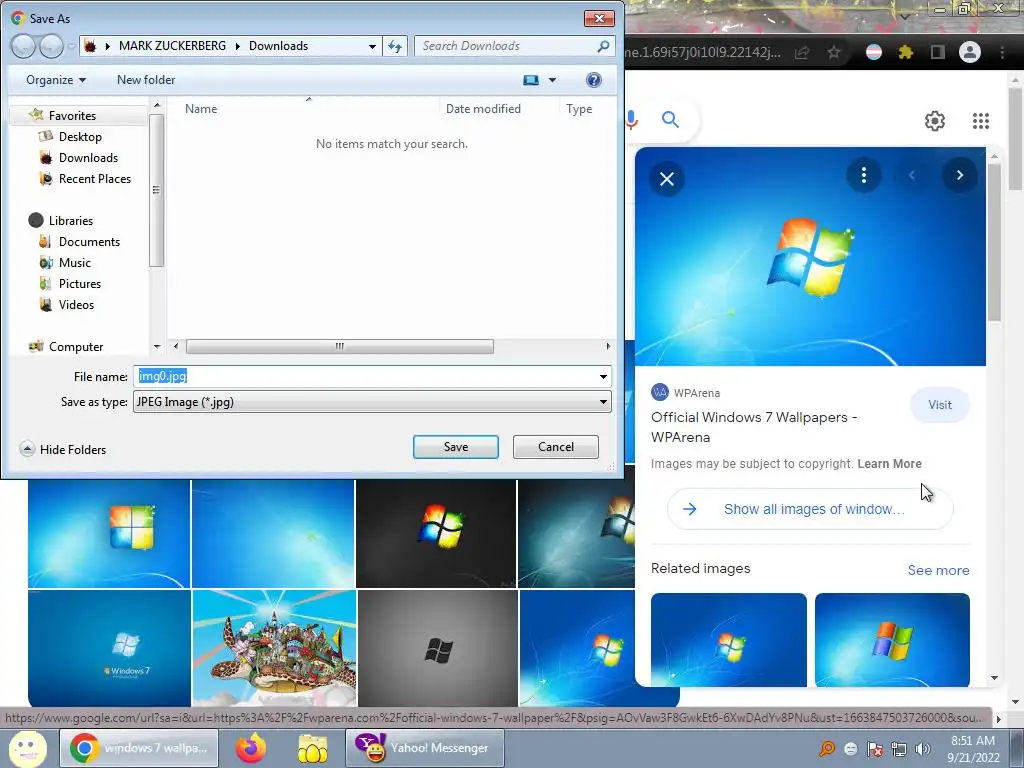Click the Save button
1024x768 pixels.
[x=456, y=447]
